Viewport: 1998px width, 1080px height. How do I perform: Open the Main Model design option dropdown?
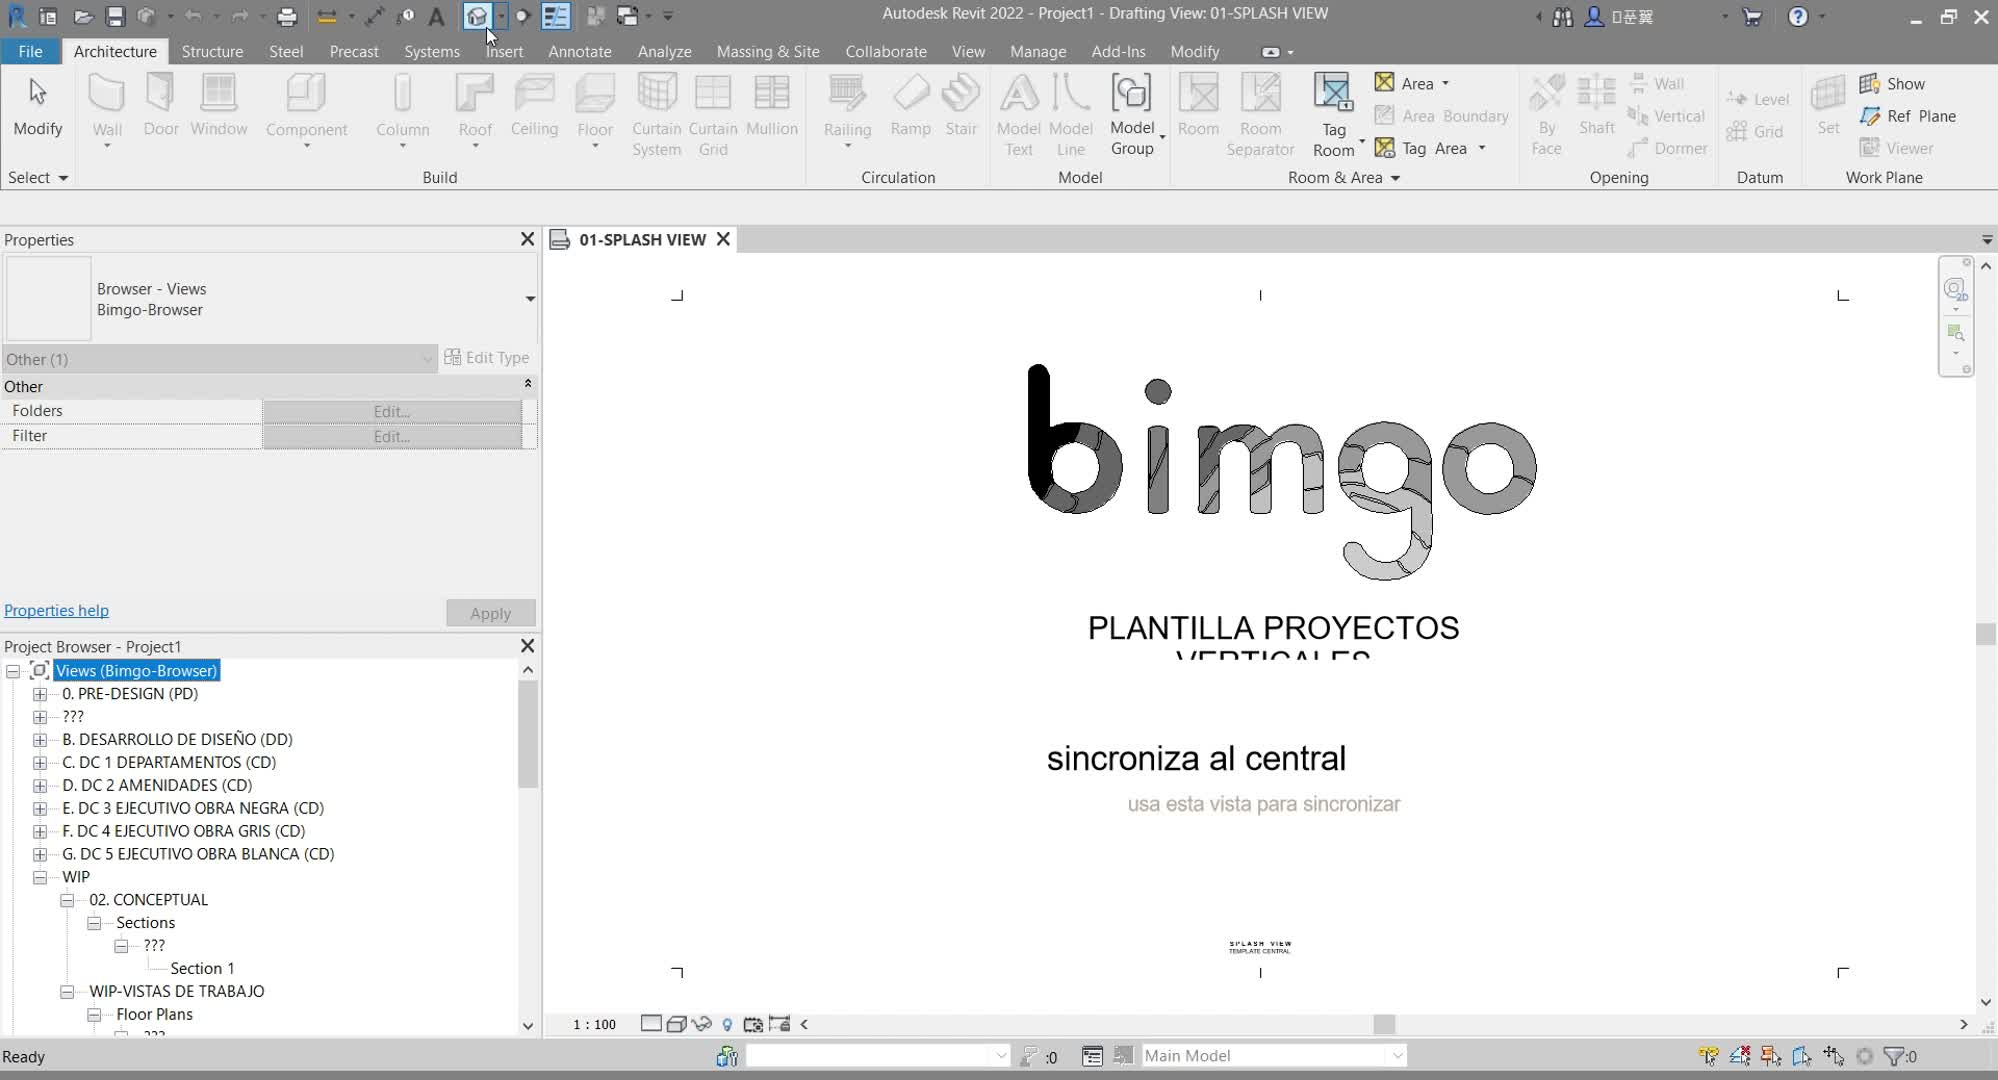point(1397,1056)
